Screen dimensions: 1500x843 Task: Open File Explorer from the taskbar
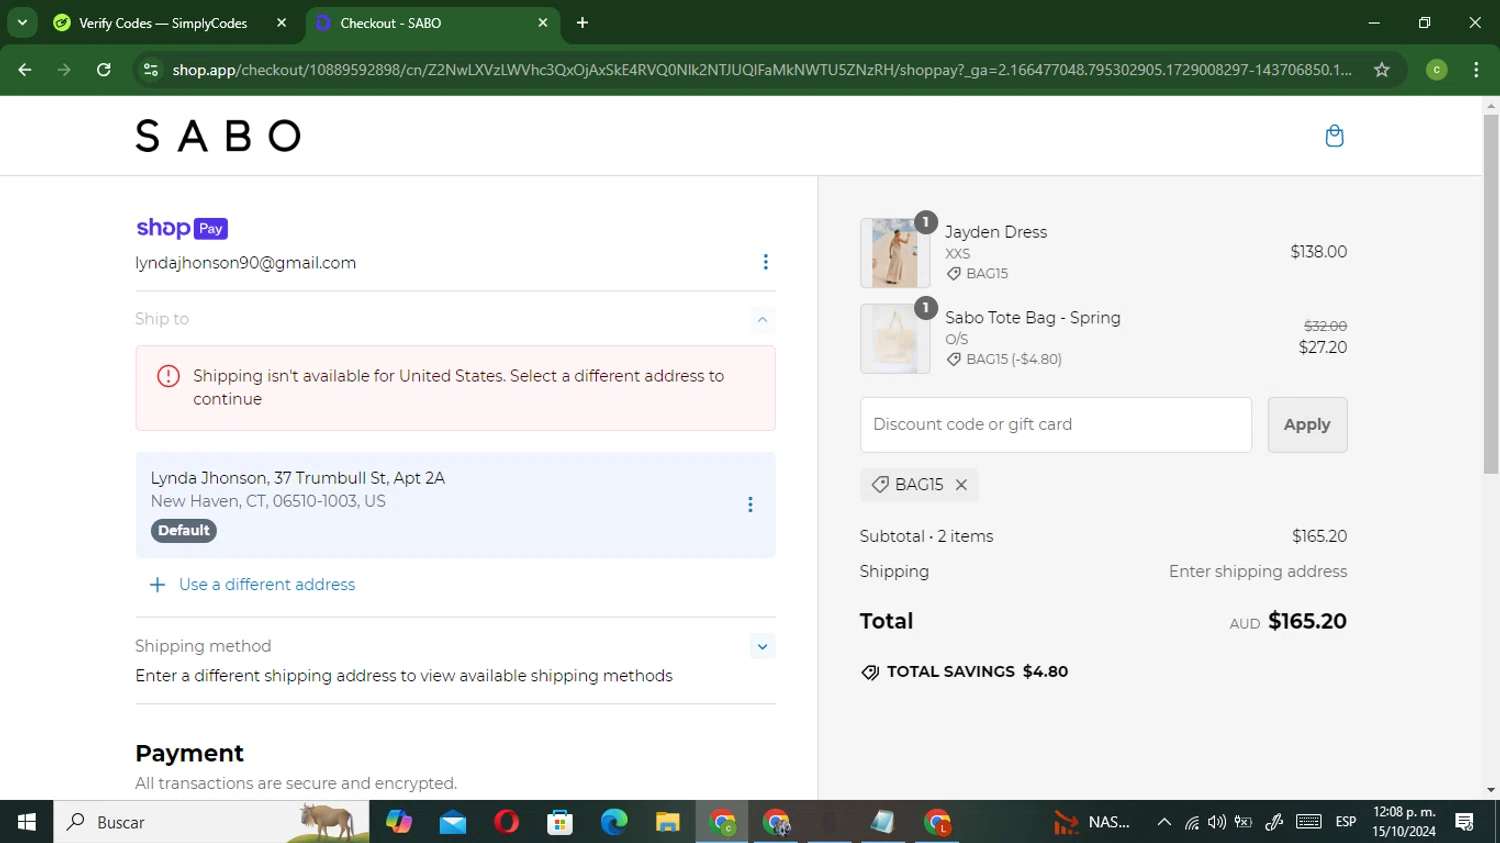pos(667,822)
